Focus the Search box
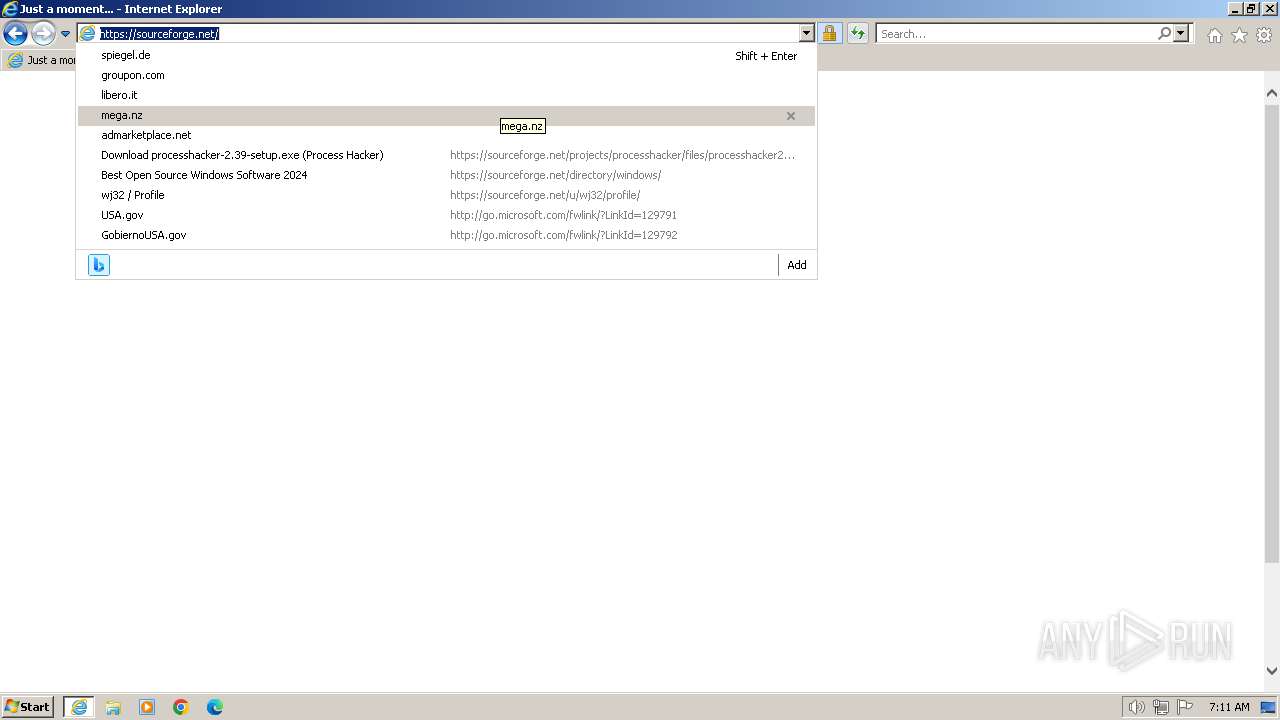The width and height of the screenshot is (1280, 720). tap(1015, 33)
